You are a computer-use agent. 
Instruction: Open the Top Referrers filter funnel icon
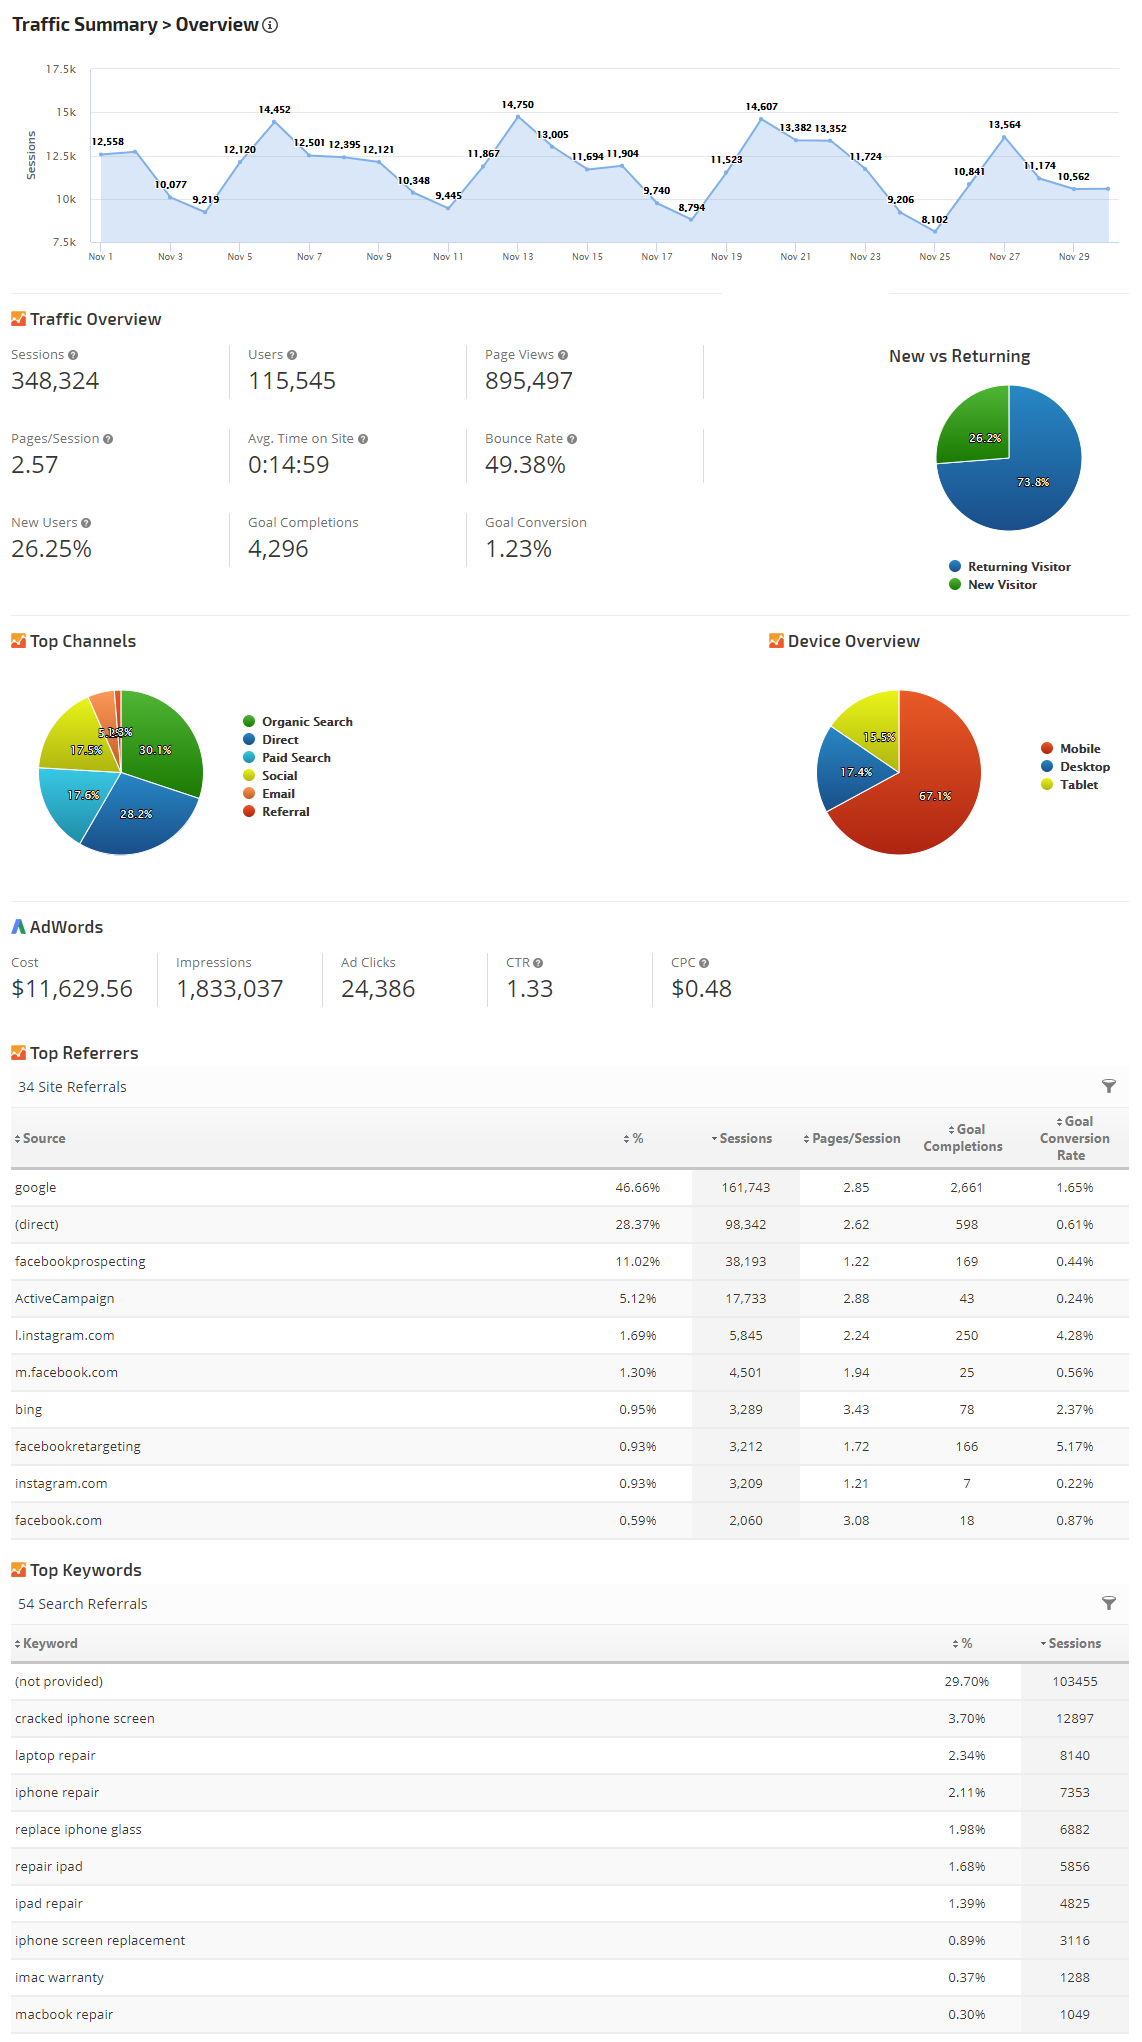click(1108, 1086)
